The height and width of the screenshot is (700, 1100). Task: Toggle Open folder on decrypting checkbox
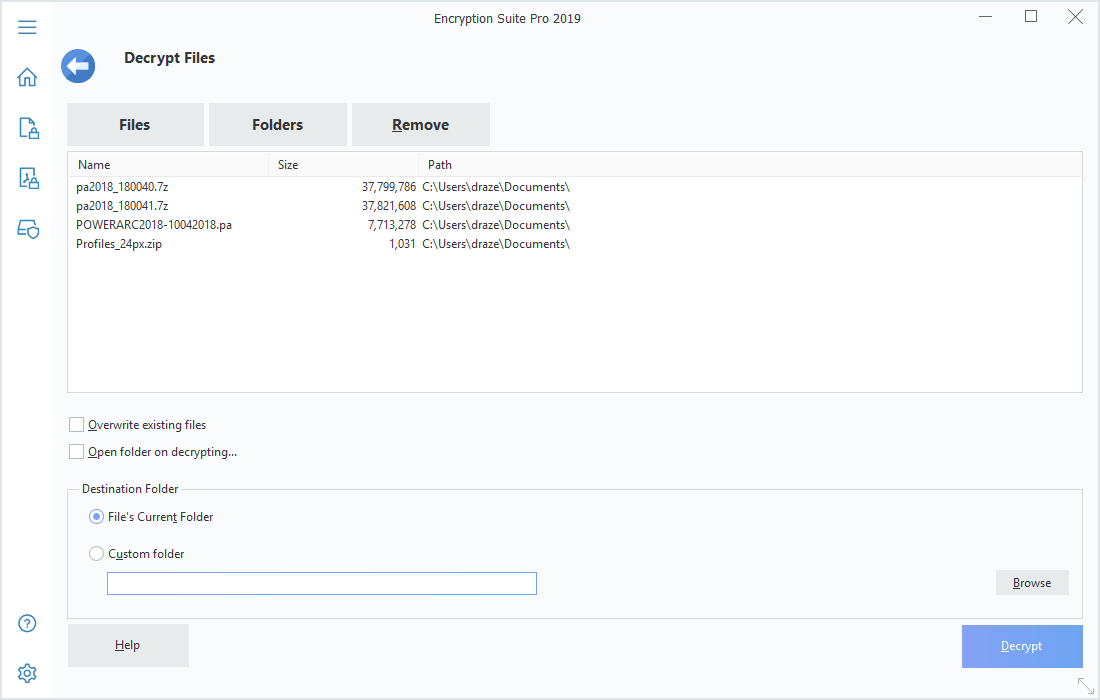point(77,452)
